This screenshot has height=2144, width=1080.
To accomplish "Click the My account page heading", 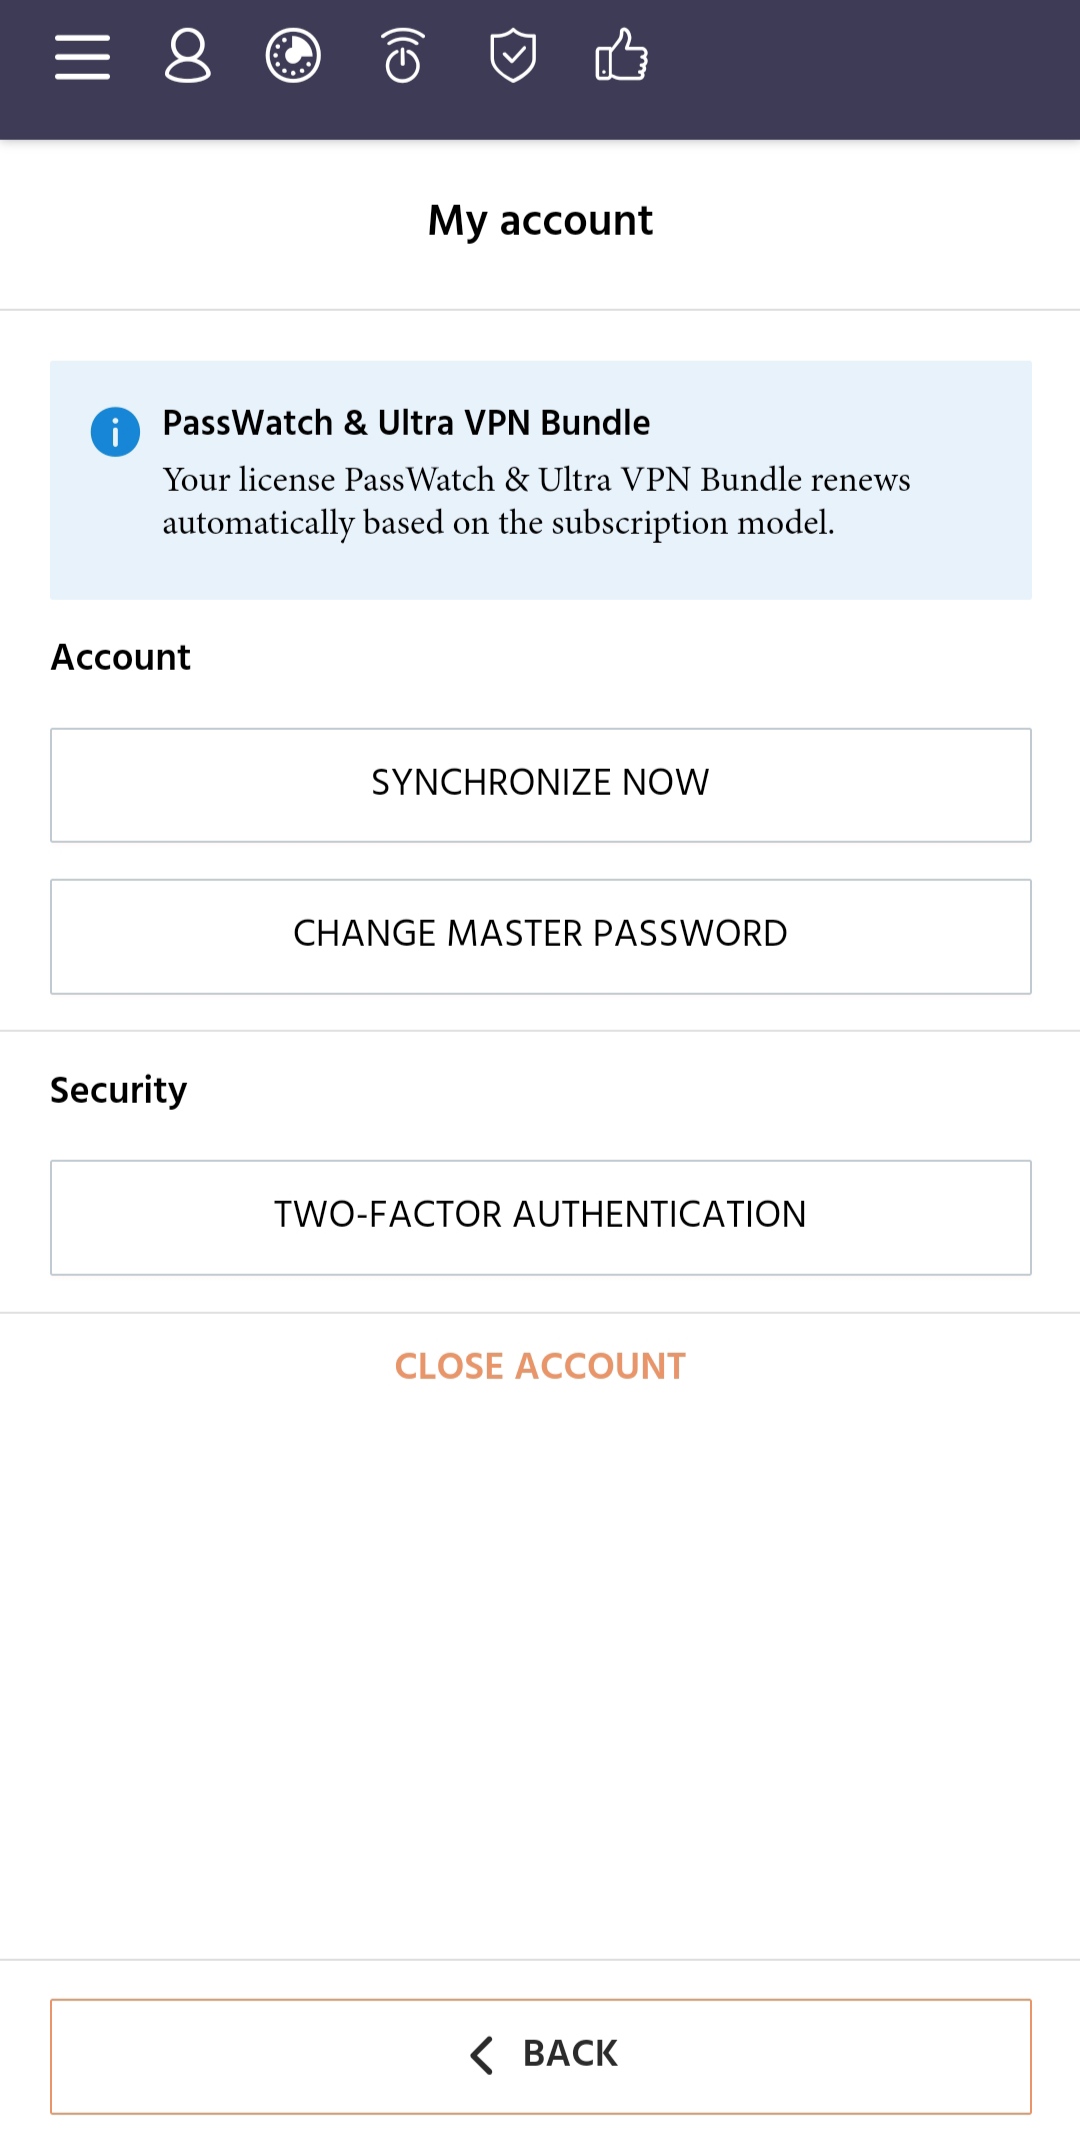I will tap(540, 221).
